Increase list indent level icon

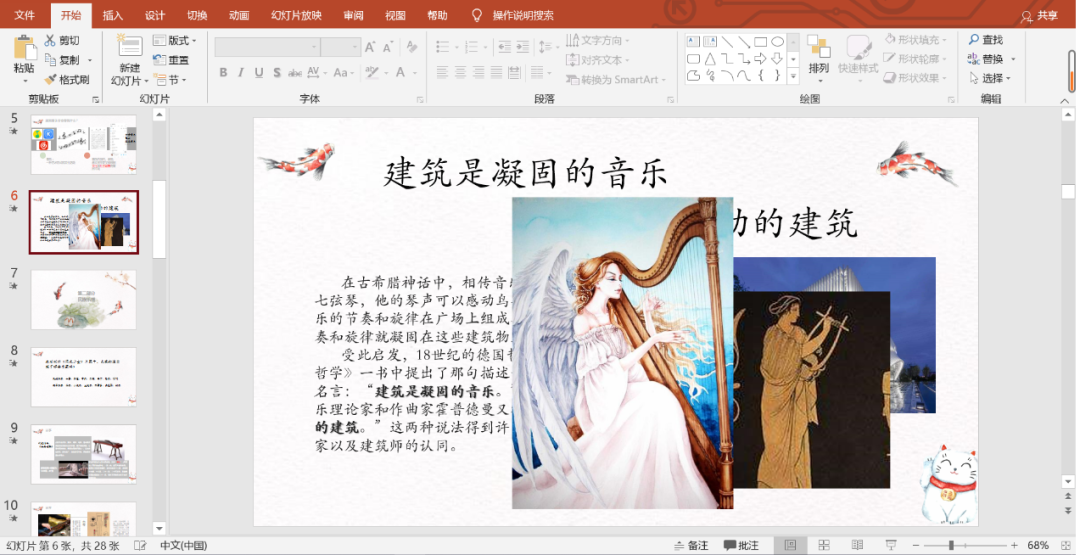coord(523,47)
